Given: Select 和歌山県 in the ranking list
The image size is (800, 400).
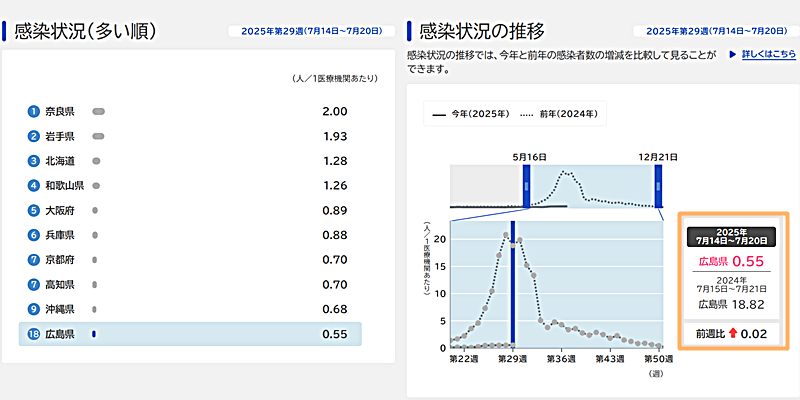Looking at the screenshot, I should tap(65, 186).
